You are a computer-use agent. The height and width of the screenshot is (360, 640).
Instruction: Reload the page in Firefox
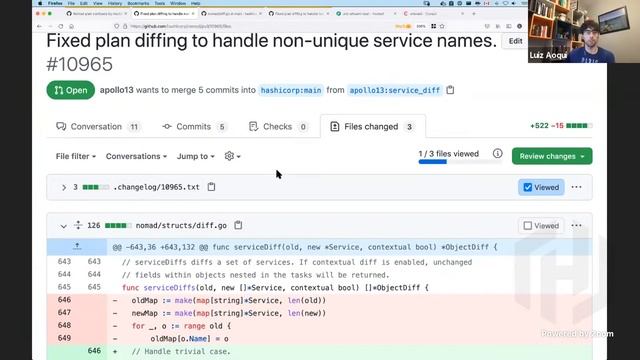pyautogui.click(x=60, y=26)
